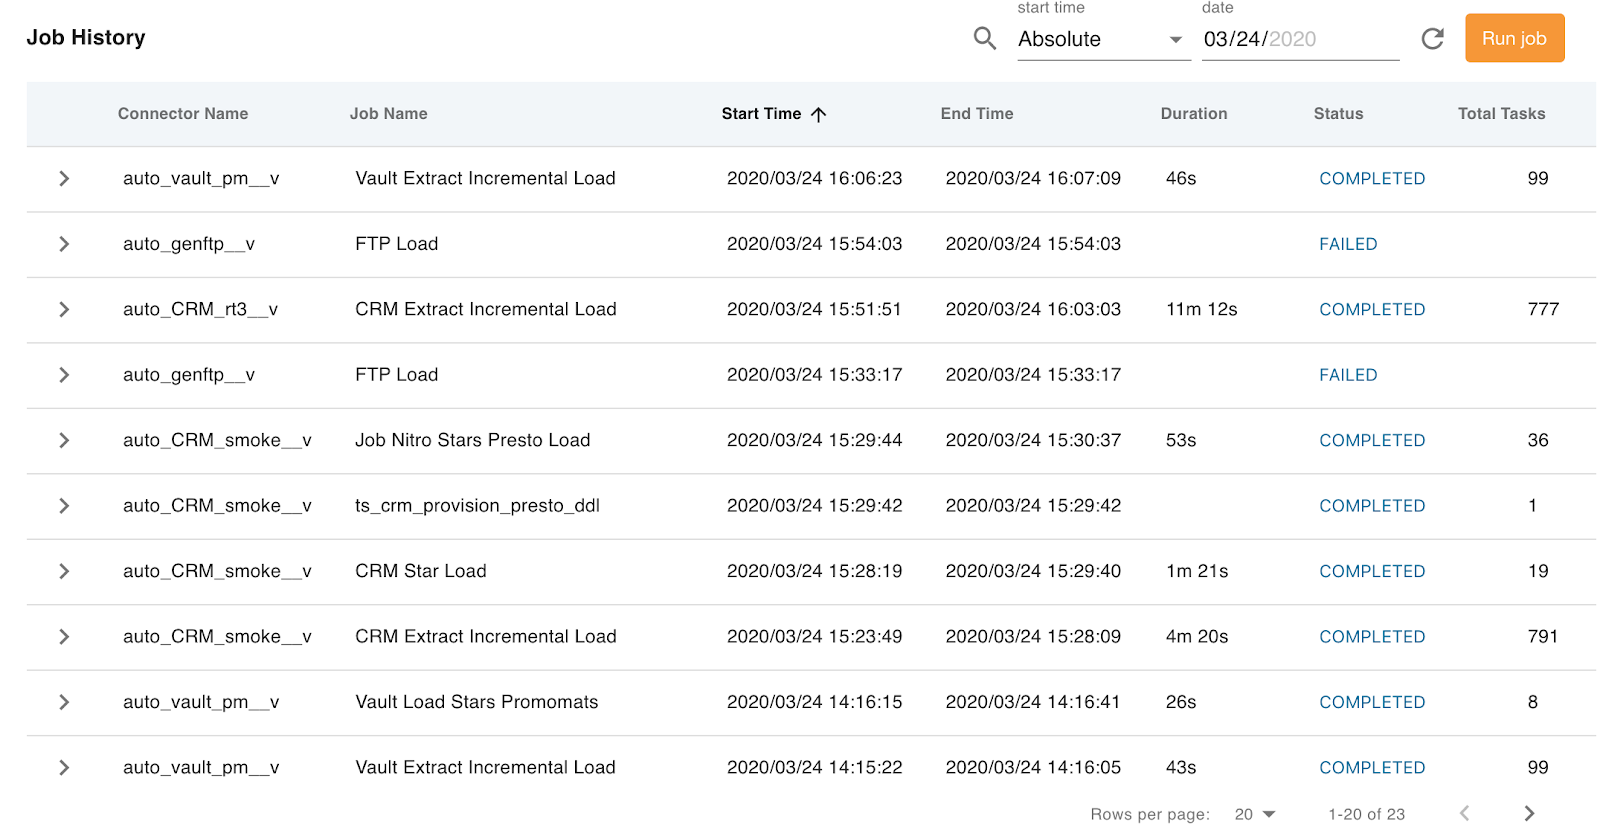The image size is (1600, 839).
Task: Expand the Vault Load Stars Promomats row
Action: [x=64, y=703]
